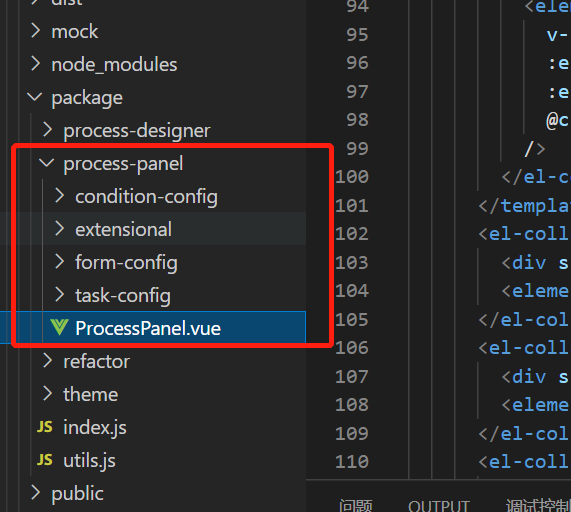
Task: Expand the extensional folder arrow
Action: 59,229
